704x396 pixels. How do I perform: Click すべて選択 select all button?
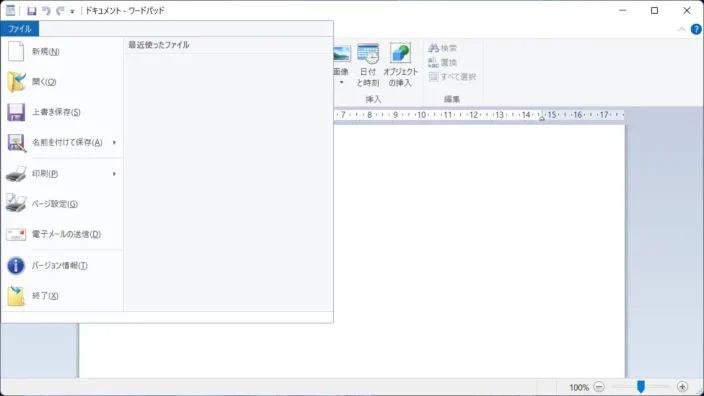click(452, 77)
